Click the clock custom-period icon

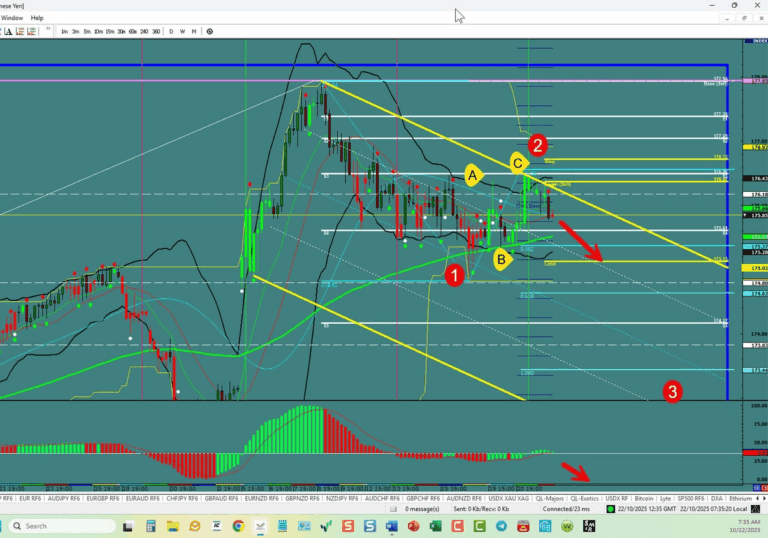point(210,31)
